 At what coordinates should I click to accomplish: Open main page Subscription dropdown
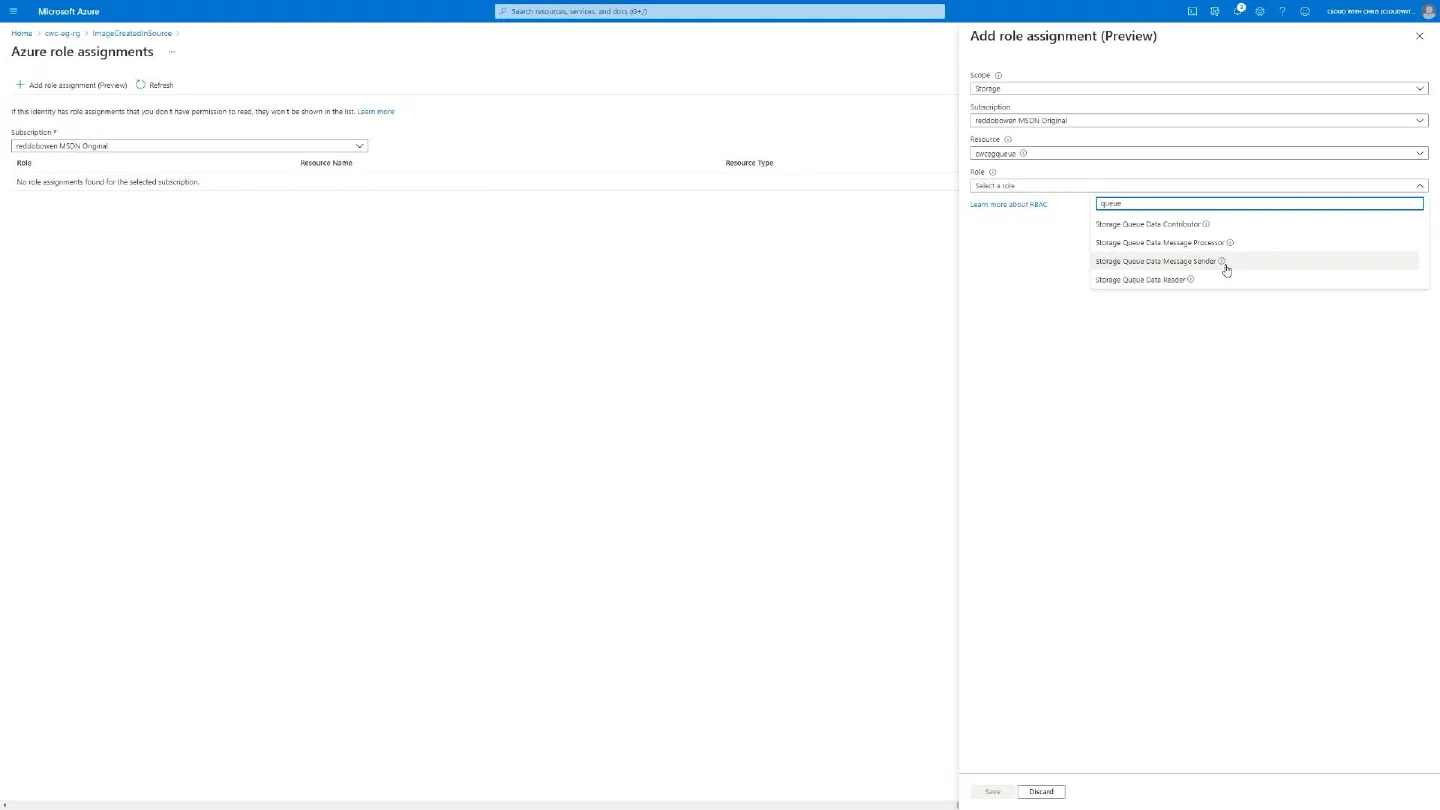click(x=189, y=146)
